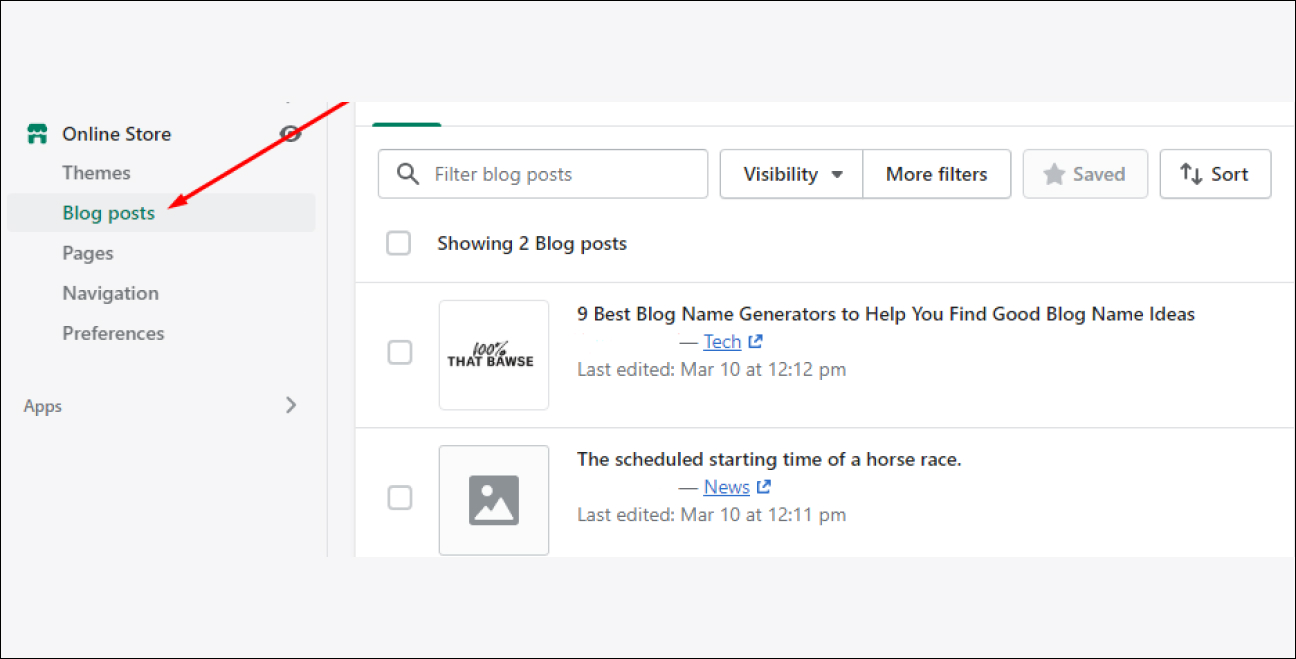Open Tech blog external link icon
Viewport: 1296px width, 659px height.
[x=756, y=342]
